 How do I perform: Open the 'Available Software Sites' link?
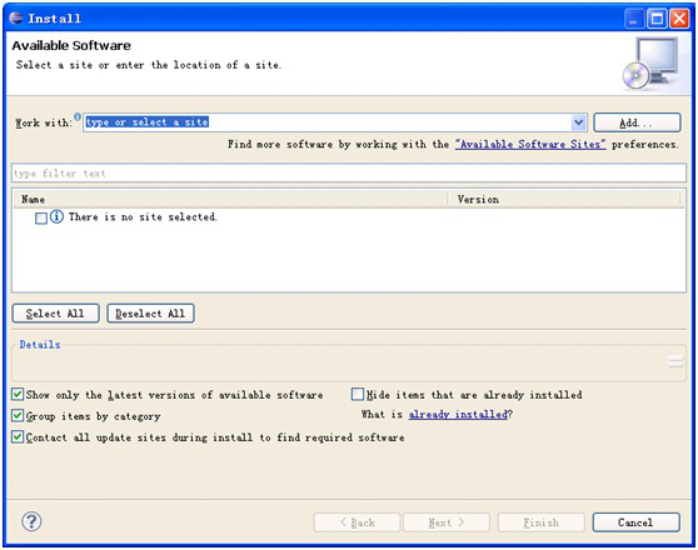530,144
